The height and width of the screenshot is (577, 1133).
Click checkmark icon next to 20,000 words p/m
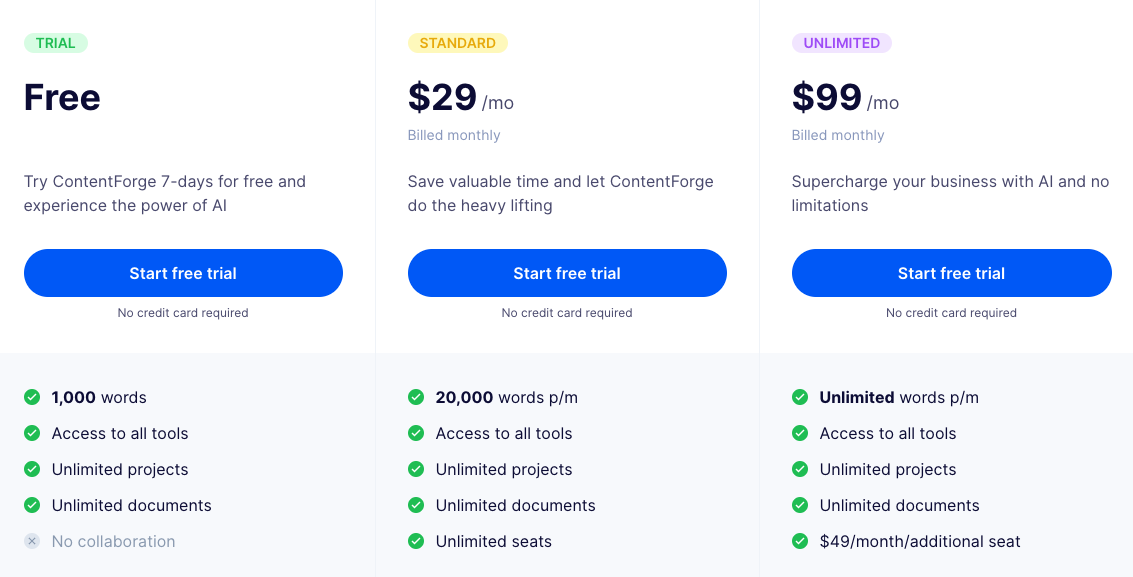[416, 397]
